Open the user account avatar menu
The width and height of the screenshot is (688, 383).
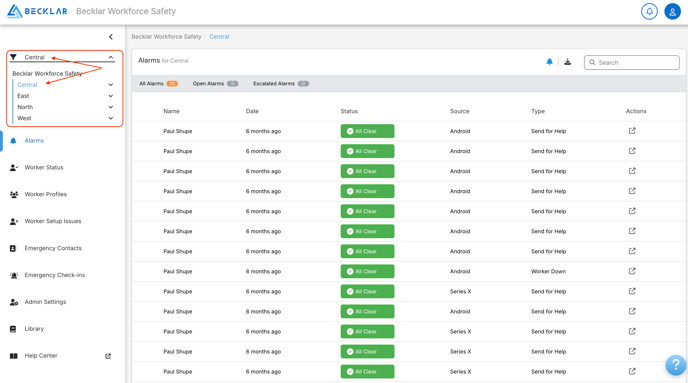pyautogui.click(x=672, y=11)
